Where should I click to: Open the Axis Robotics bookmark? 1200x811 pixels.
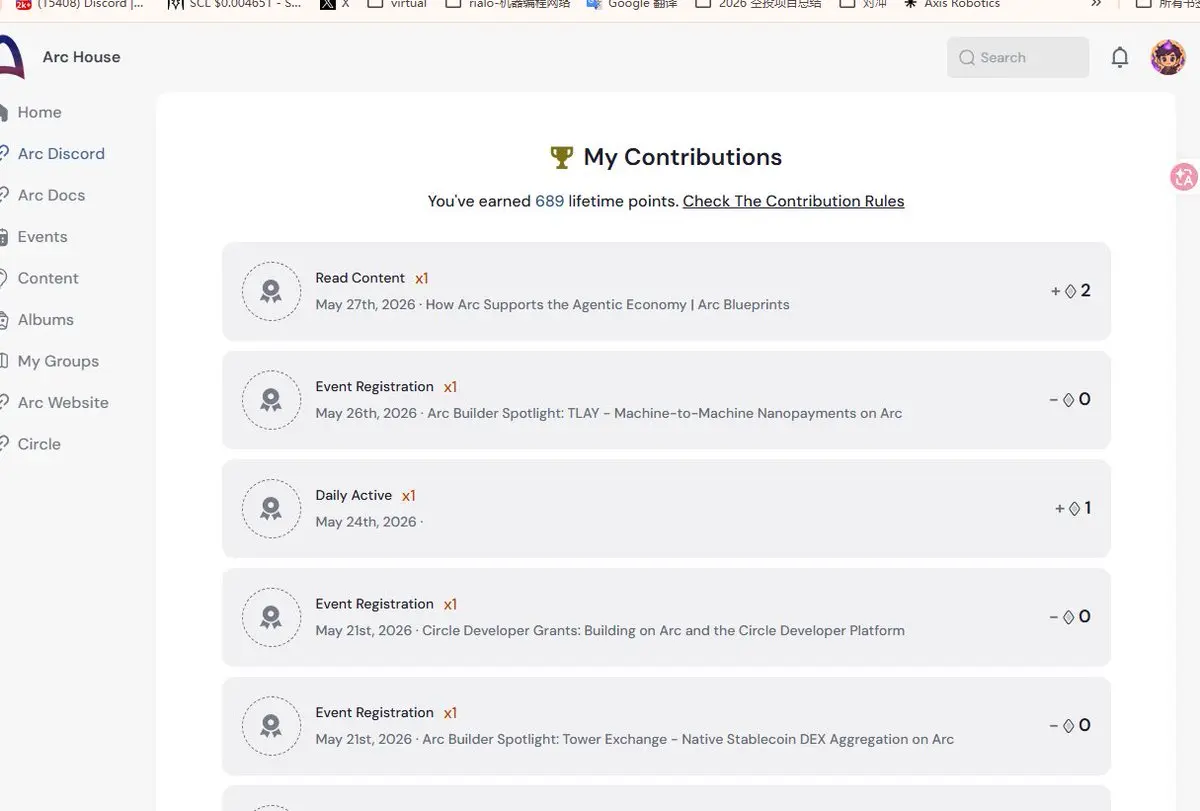pos(952,4)
